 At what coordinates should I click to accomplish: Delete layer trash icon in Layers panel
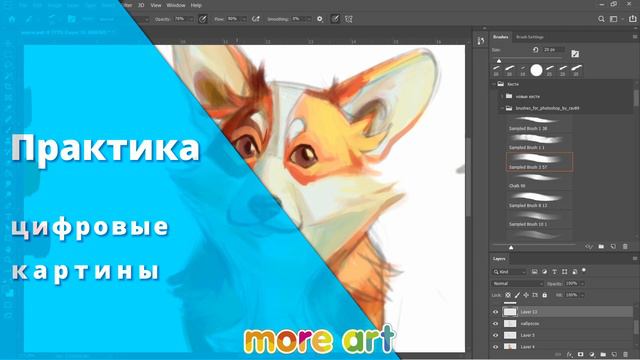tap(625, 355)
